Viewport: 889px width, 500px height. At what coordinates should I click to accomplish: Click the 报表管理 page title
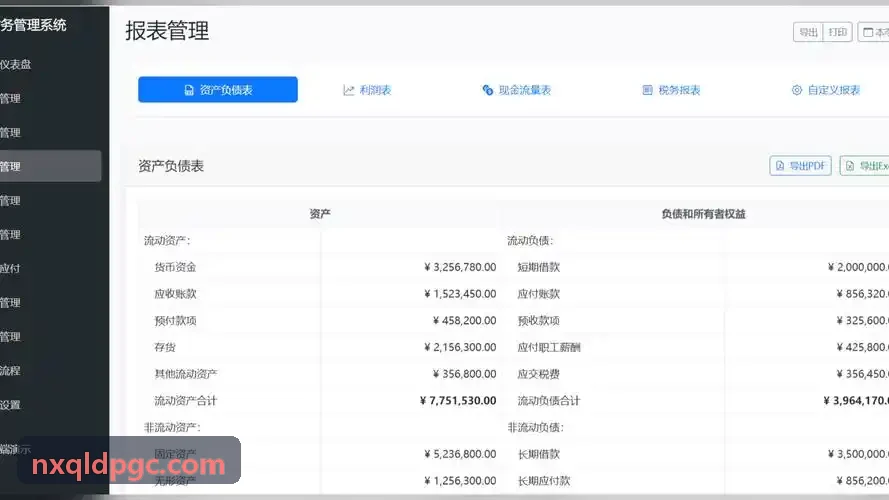click(x=167, y=31)
